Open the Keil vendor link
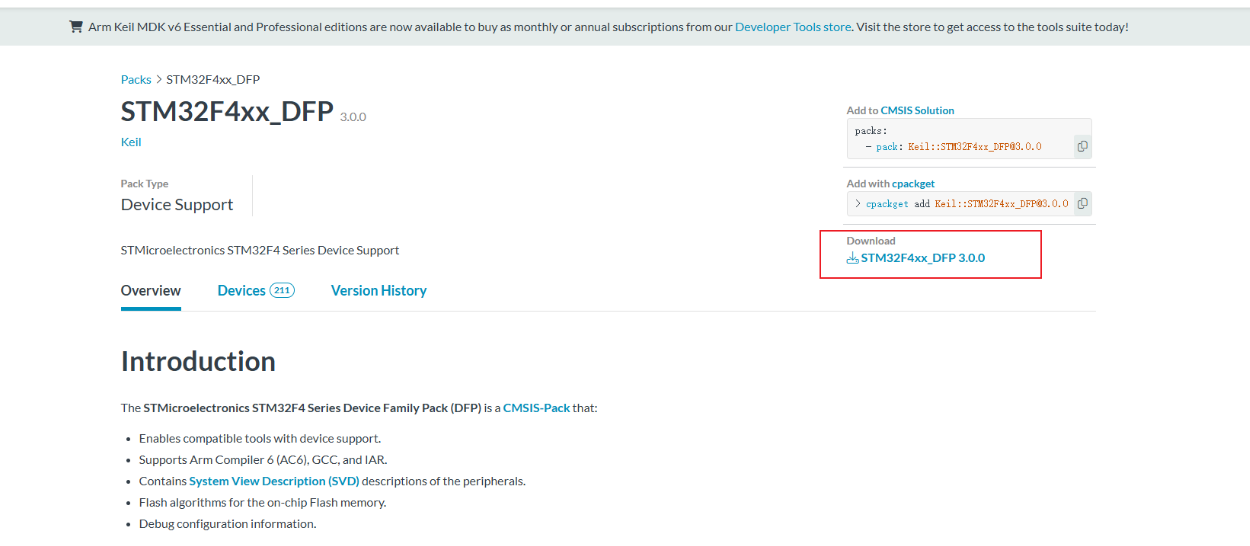Viewport: 1250px width, 546px height. (x=131, y=142)
